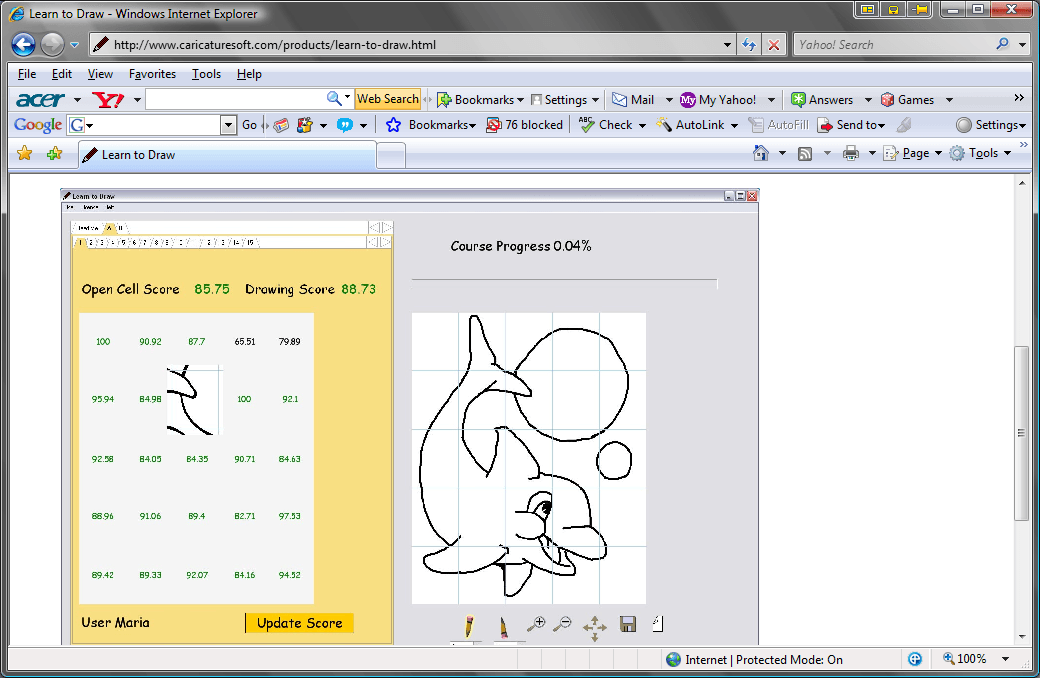
Task: Click the Google toolbar chat bubble icon
Action: coord(345,125)
